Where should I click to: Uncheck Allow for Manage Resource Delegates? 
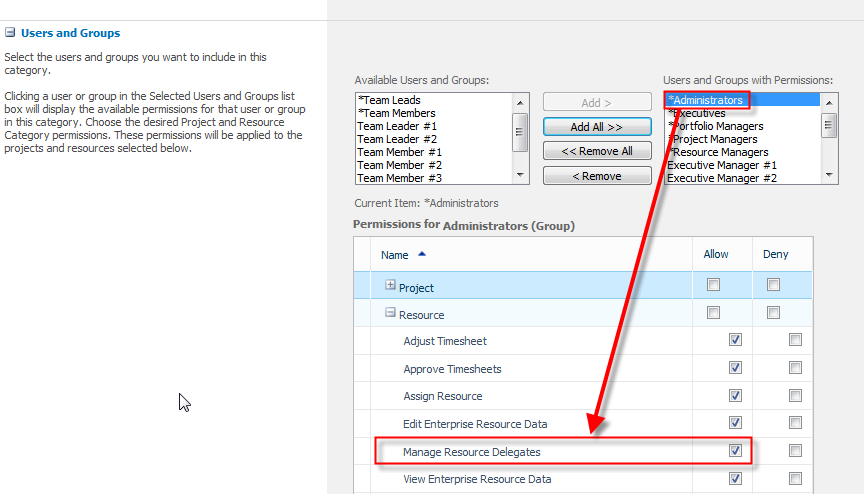point(736,451)
